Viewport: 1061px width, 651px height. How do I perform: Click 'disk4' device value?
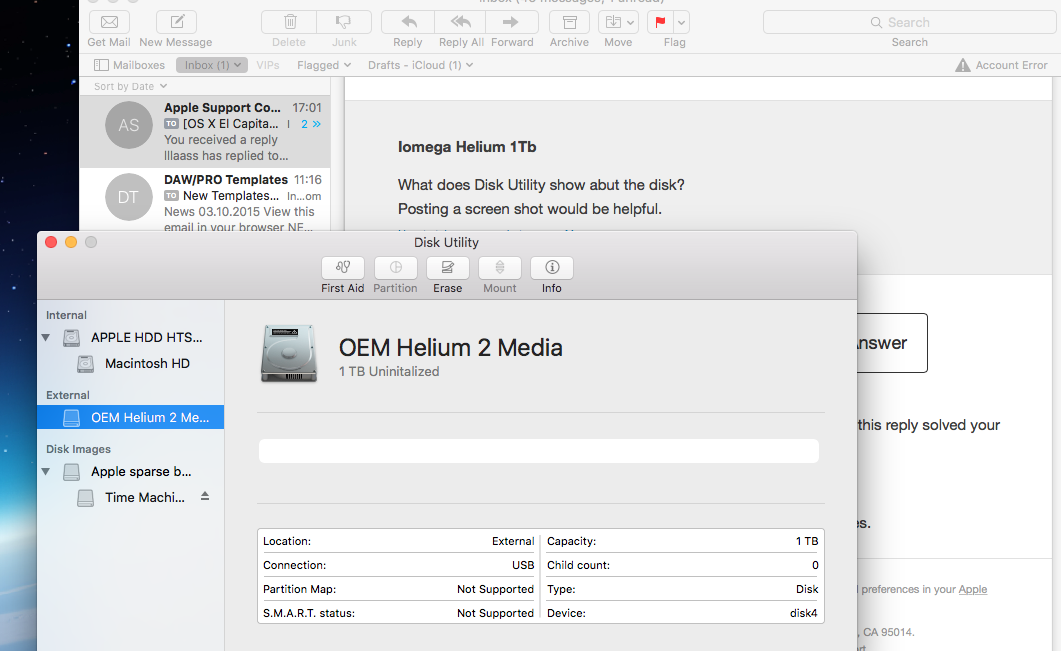pyautogui.click(x=803, y=613)
